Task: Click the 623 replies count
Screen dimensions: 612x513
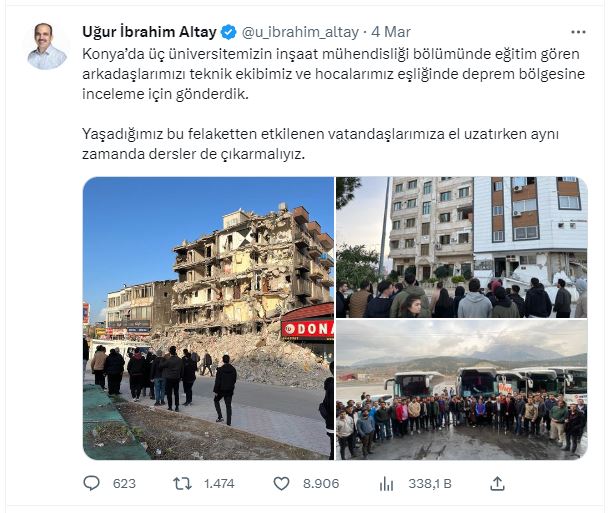Action: (x=124, y=484)
